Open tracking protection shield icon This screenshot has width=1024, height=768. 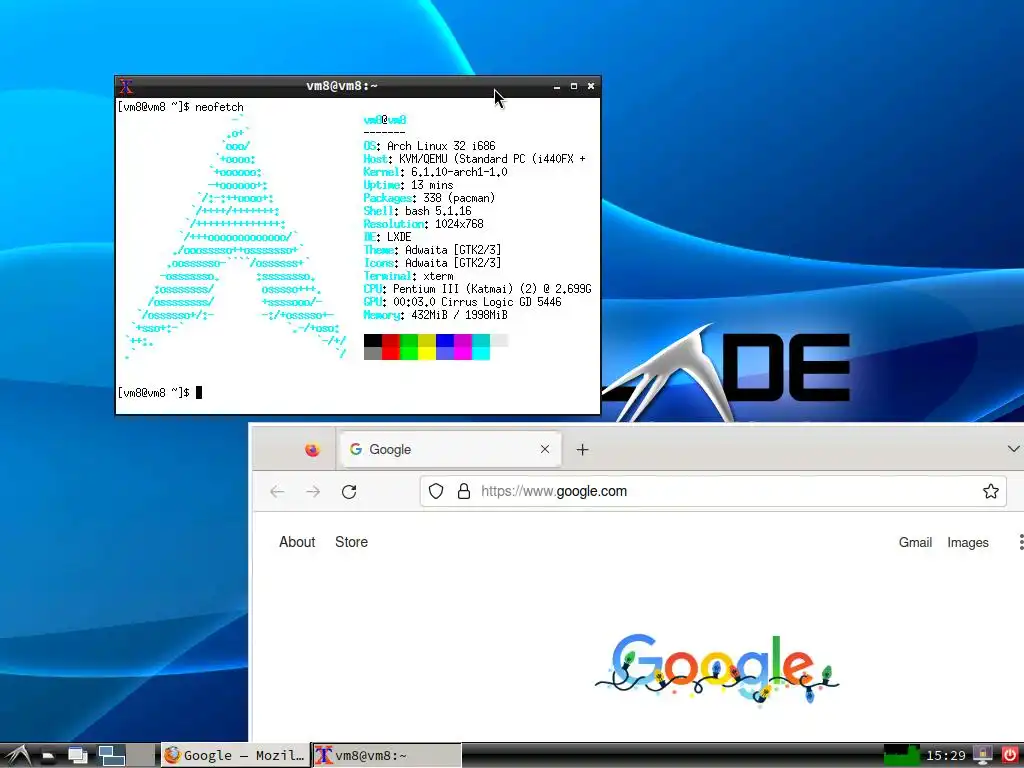point(436,491)
